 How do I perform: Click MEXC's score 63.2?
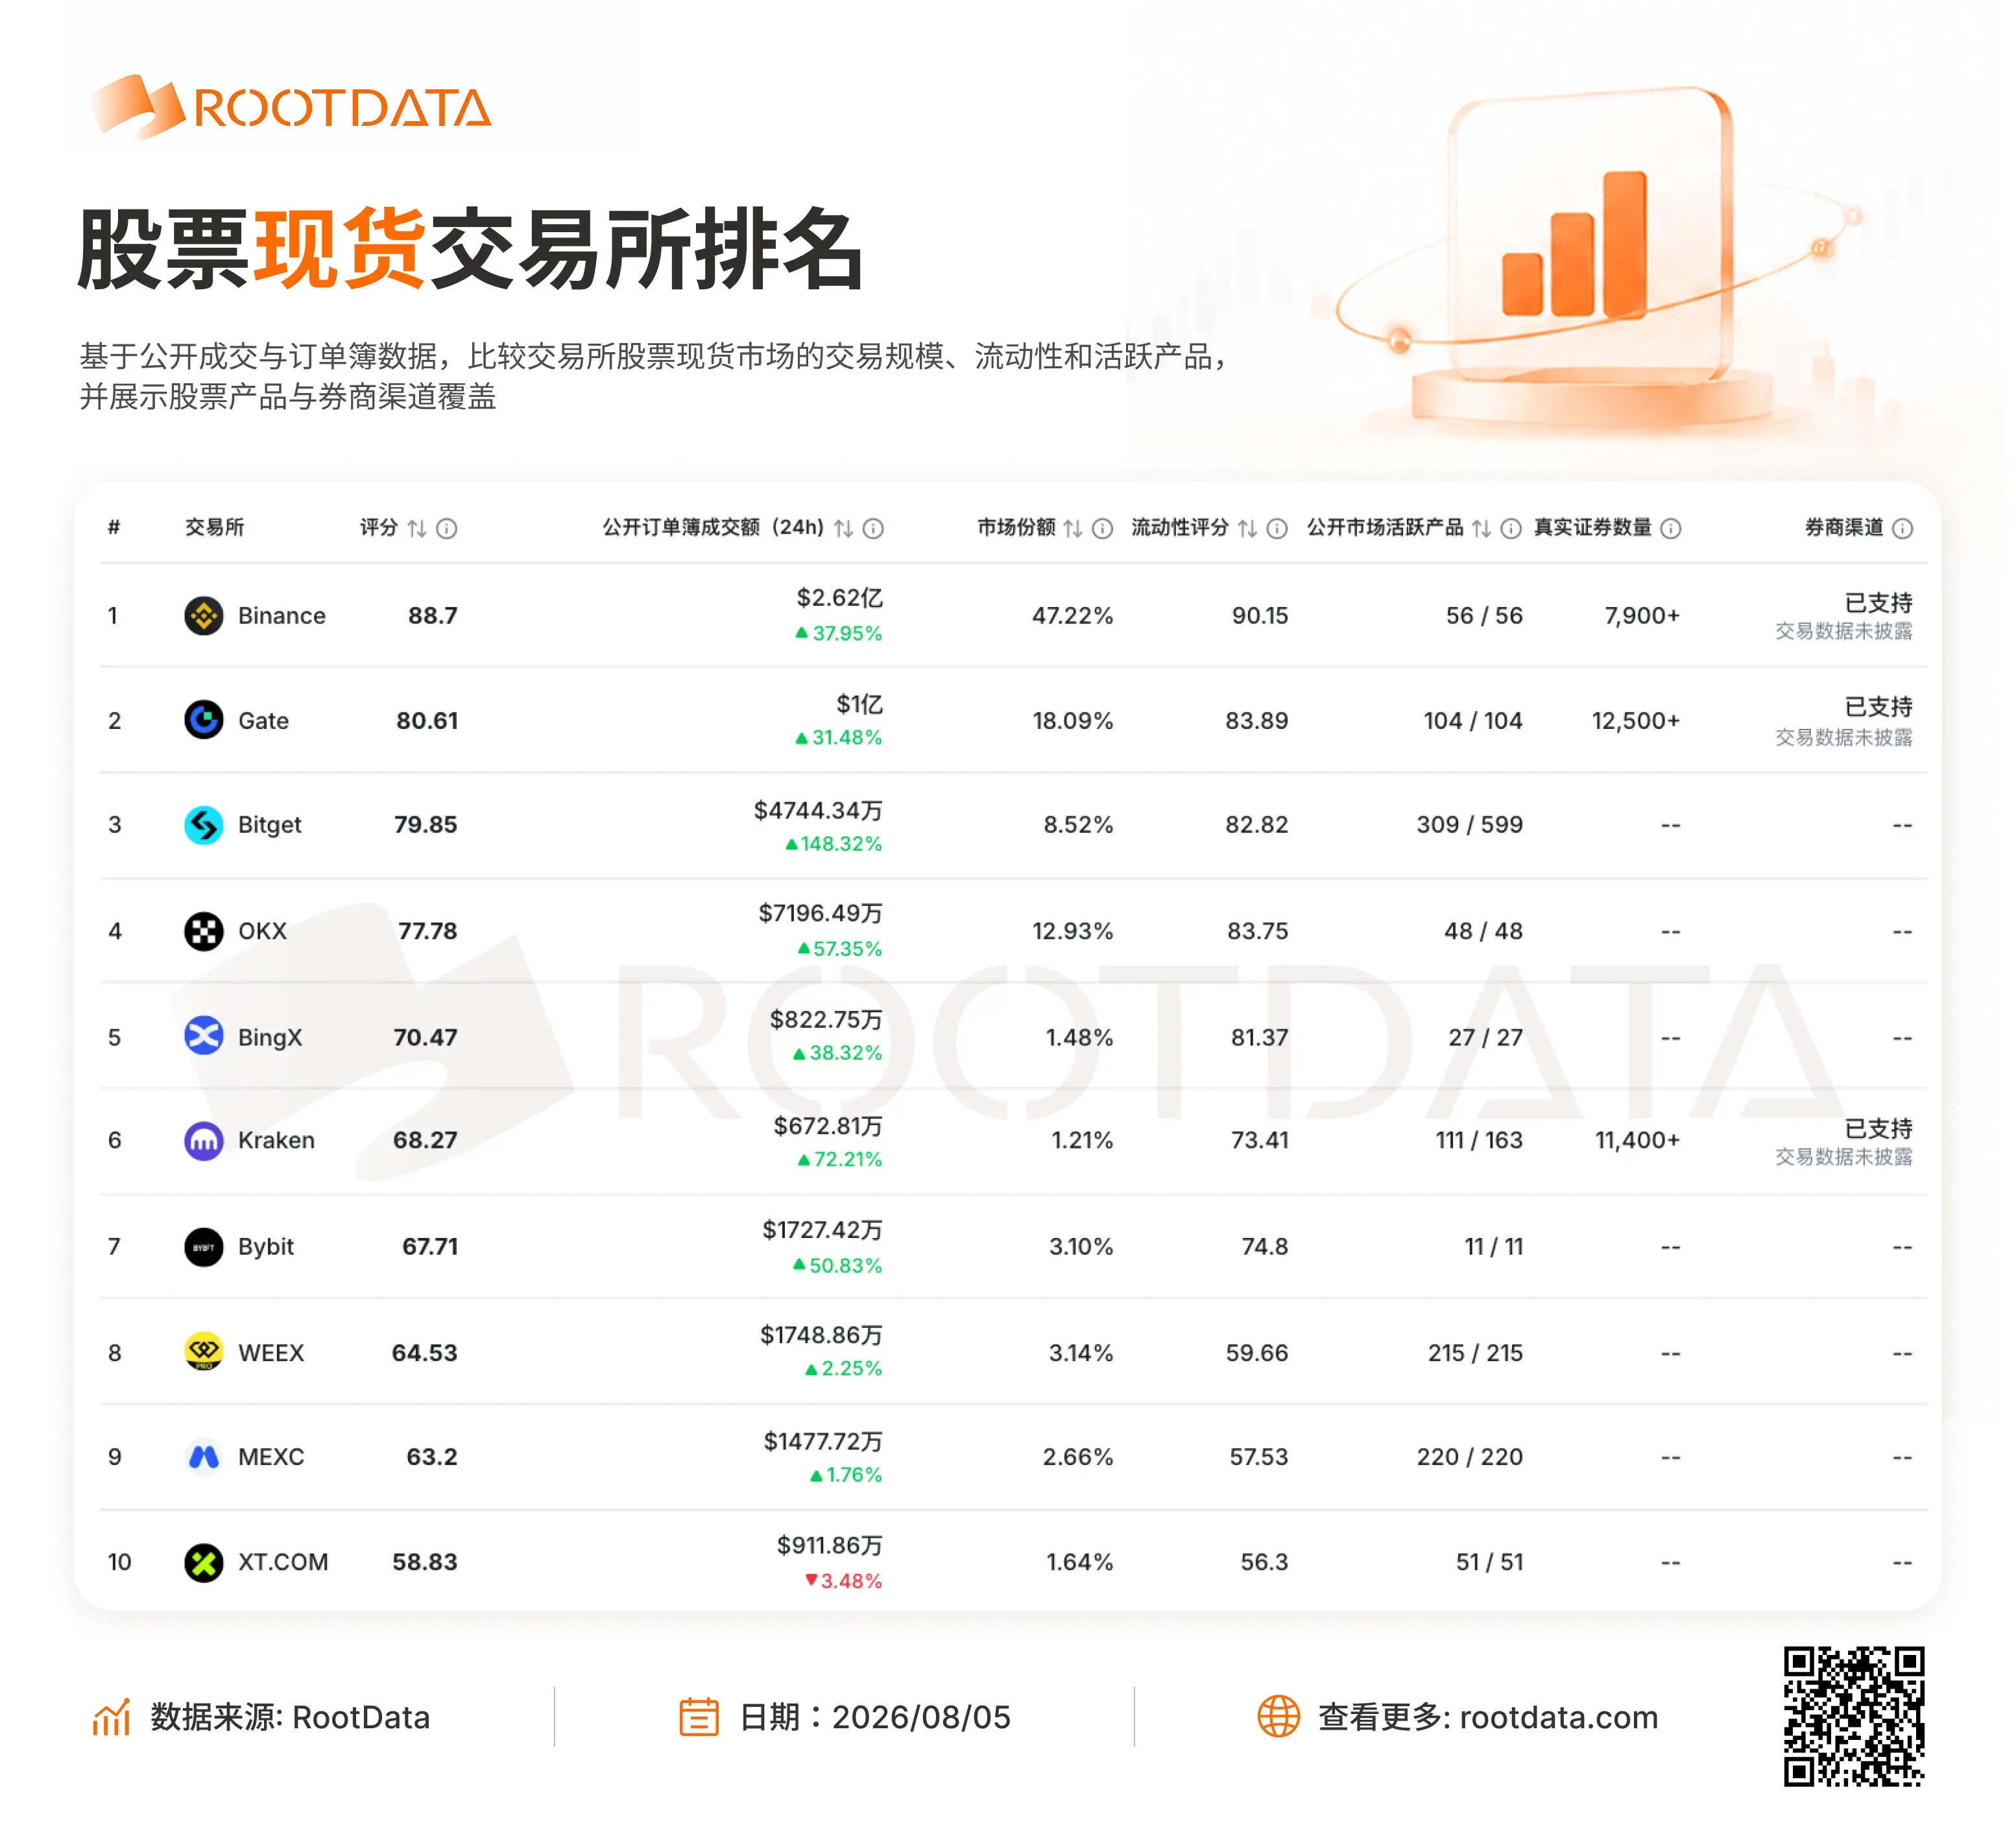(432, 1456)
